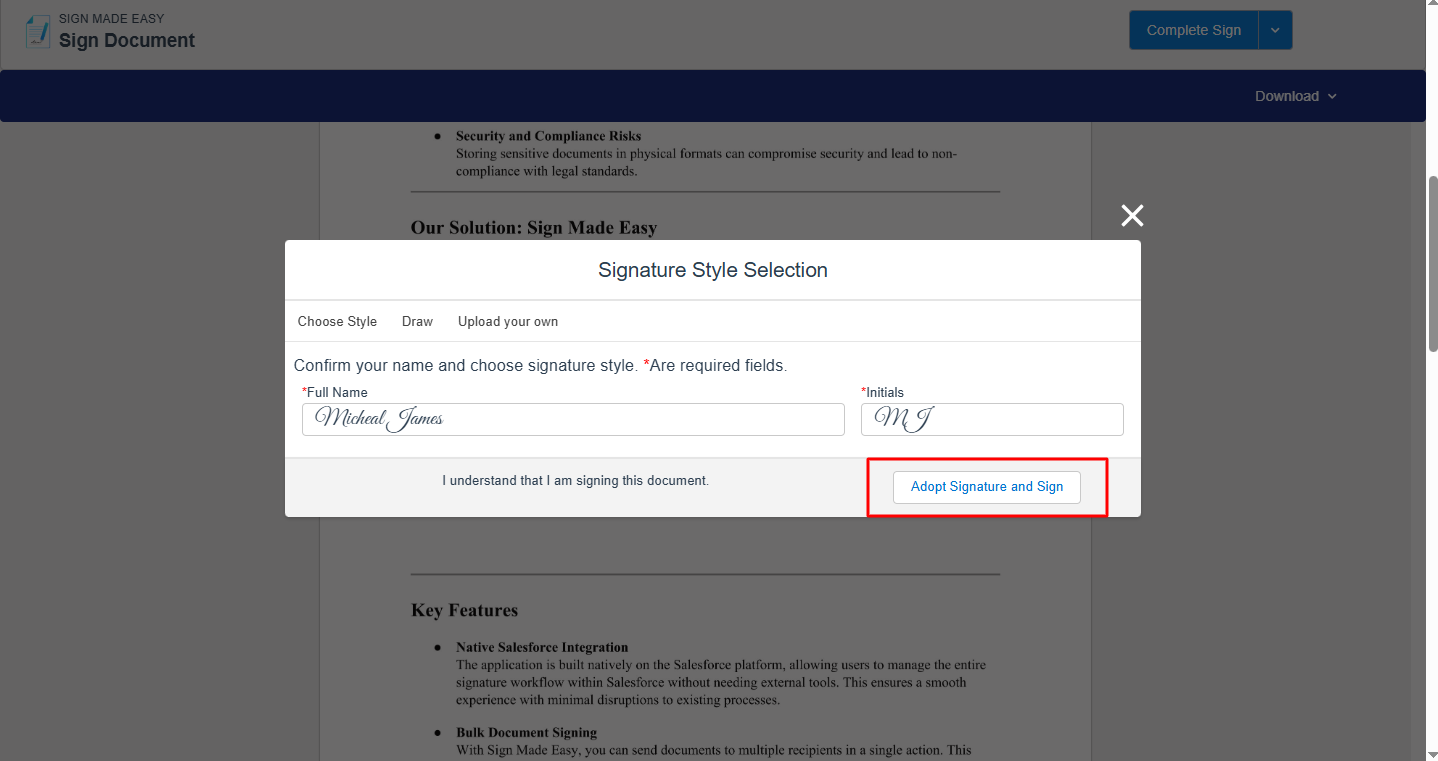Screen dimensions: 1438x761
Task: Click the Sign Made Easy logo icon
Action: click(38, 31)
